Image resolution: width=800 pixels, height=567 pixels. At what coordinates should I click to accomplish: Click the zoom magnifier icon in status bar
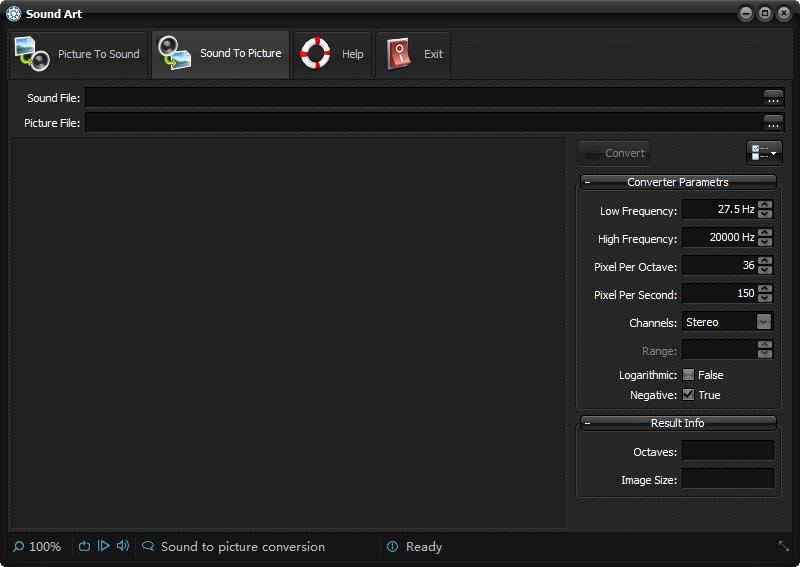click(x=18, y=547)
